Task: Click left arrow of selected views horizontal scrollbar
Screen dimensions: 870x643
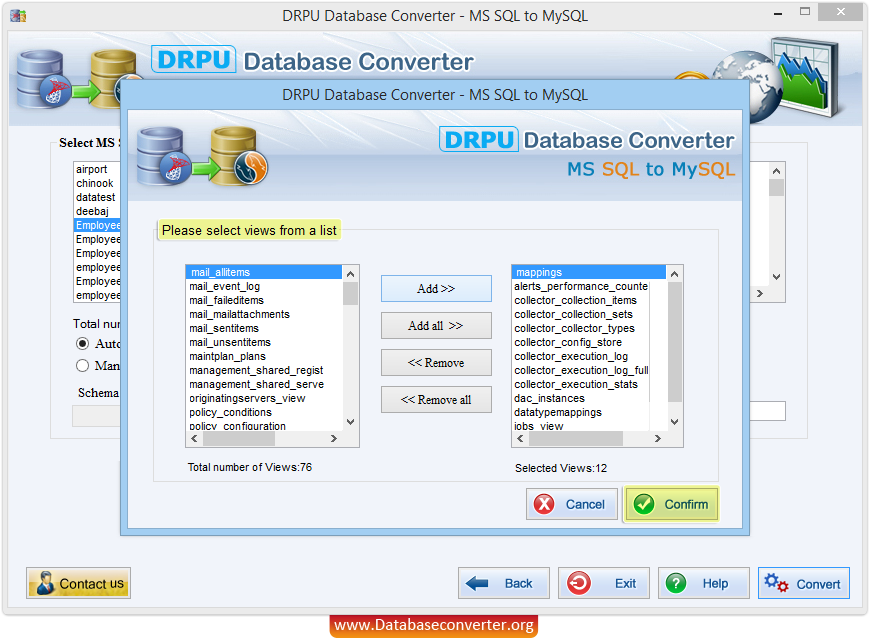Action: [520, 438]
